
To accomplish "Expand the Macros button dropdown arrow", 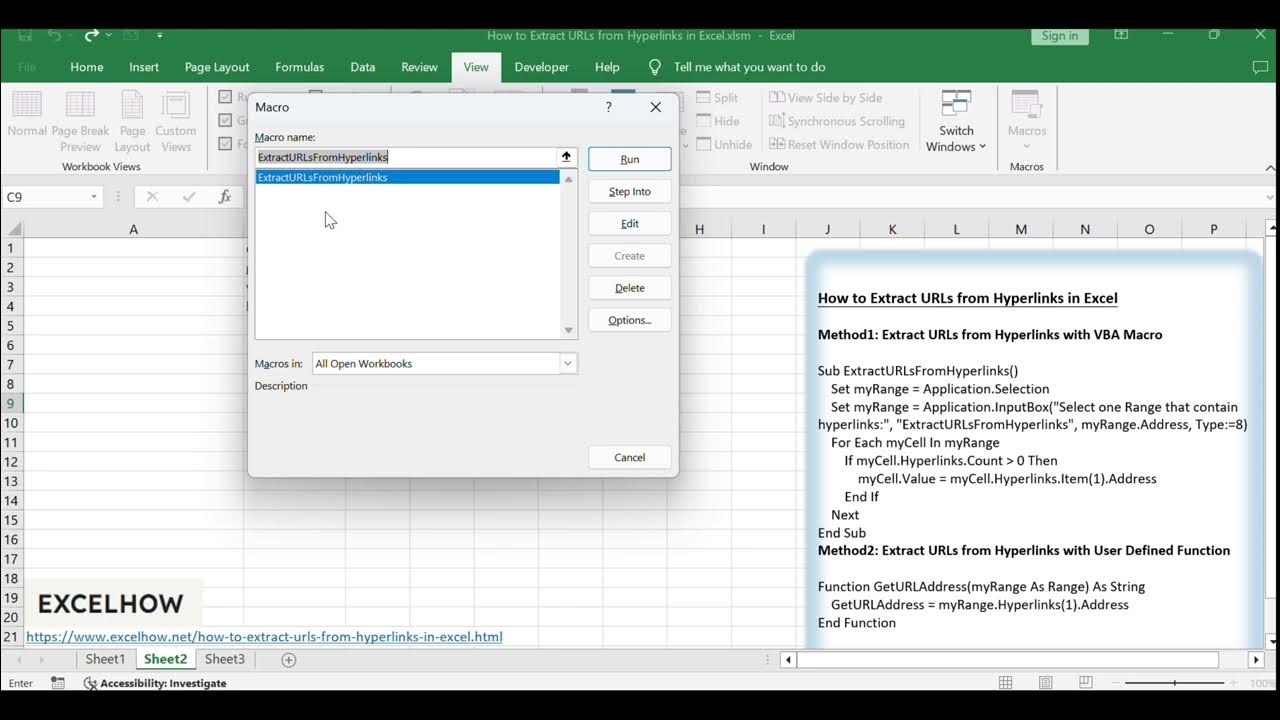I will (1027, 146).
